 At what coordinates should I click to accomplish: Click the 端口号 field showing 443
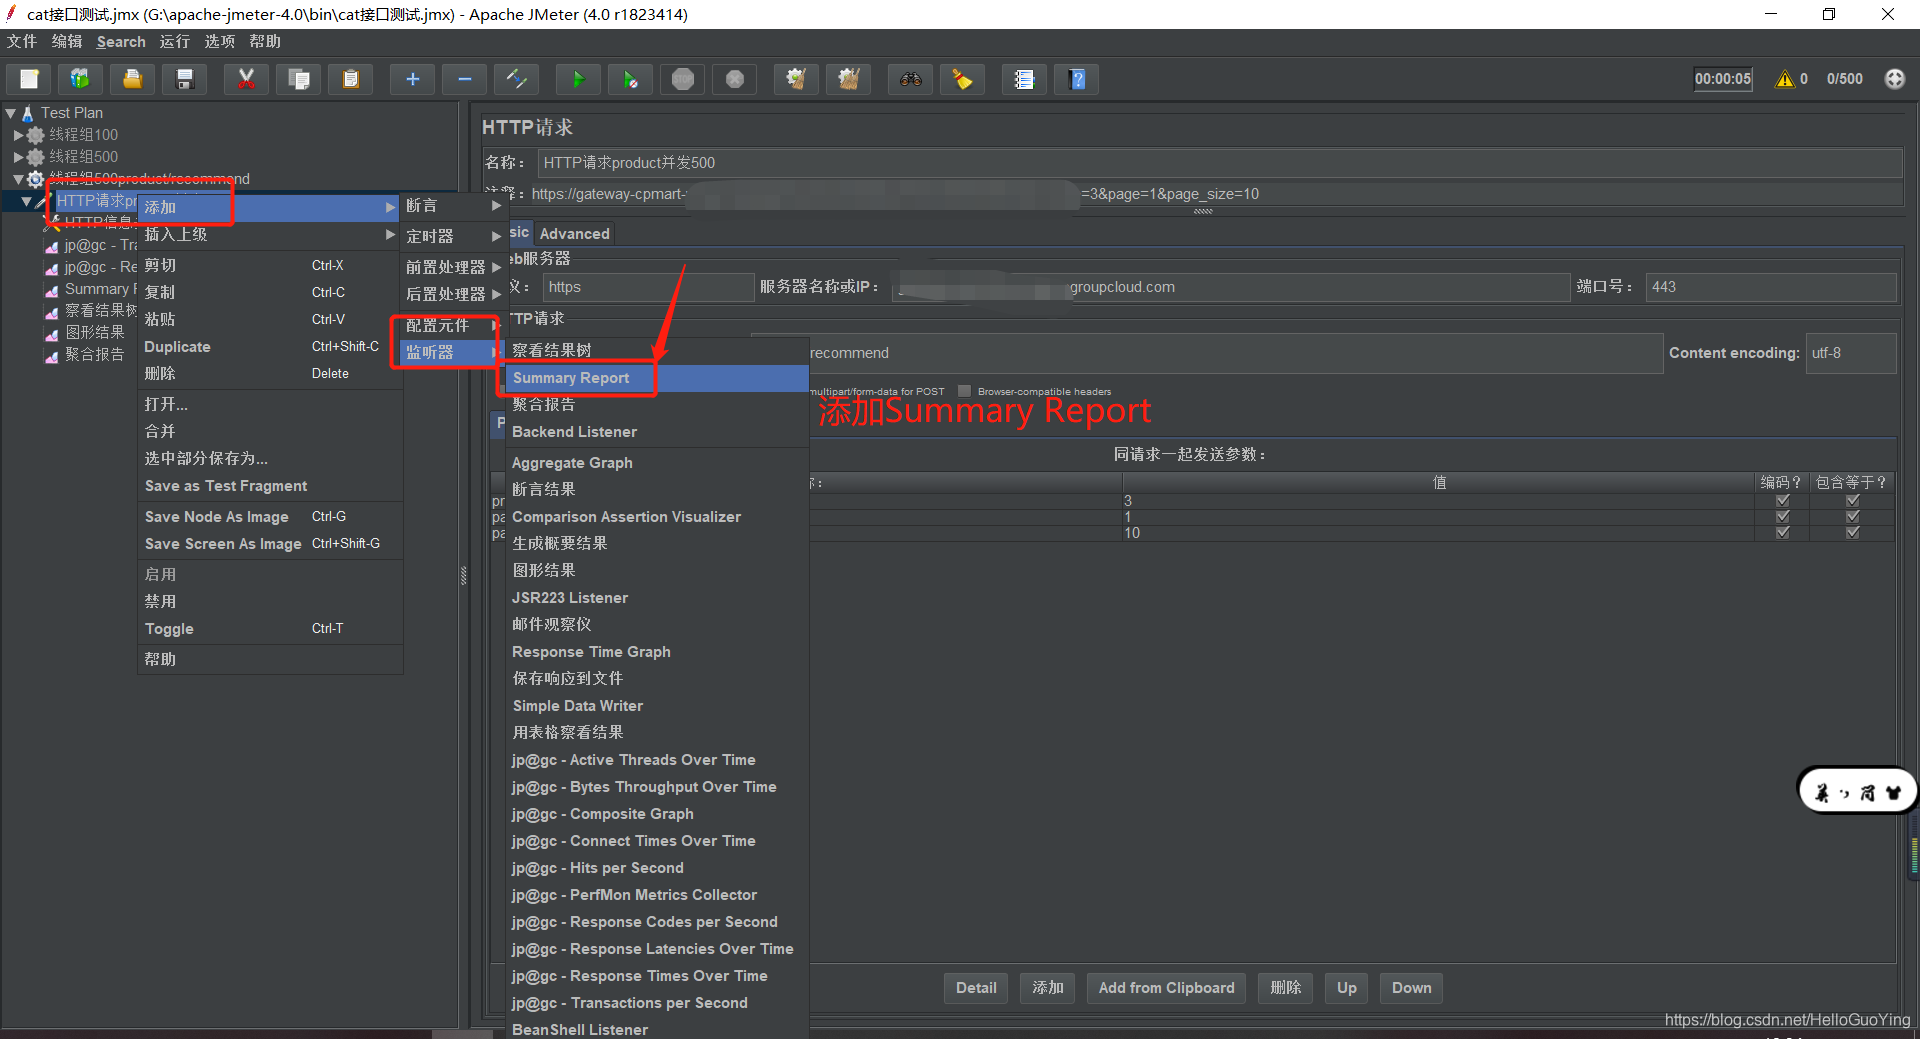click(x=1771, y=287)
